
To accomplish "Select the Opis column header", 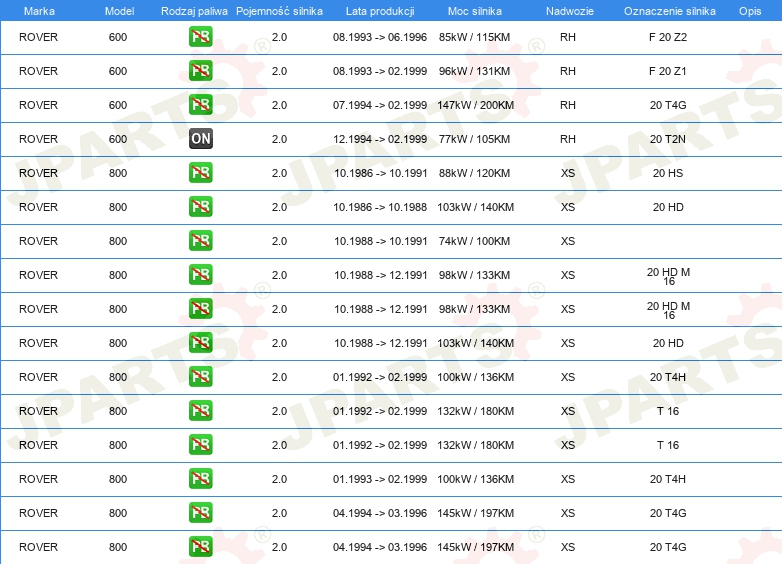I will [x=750, y=11].
